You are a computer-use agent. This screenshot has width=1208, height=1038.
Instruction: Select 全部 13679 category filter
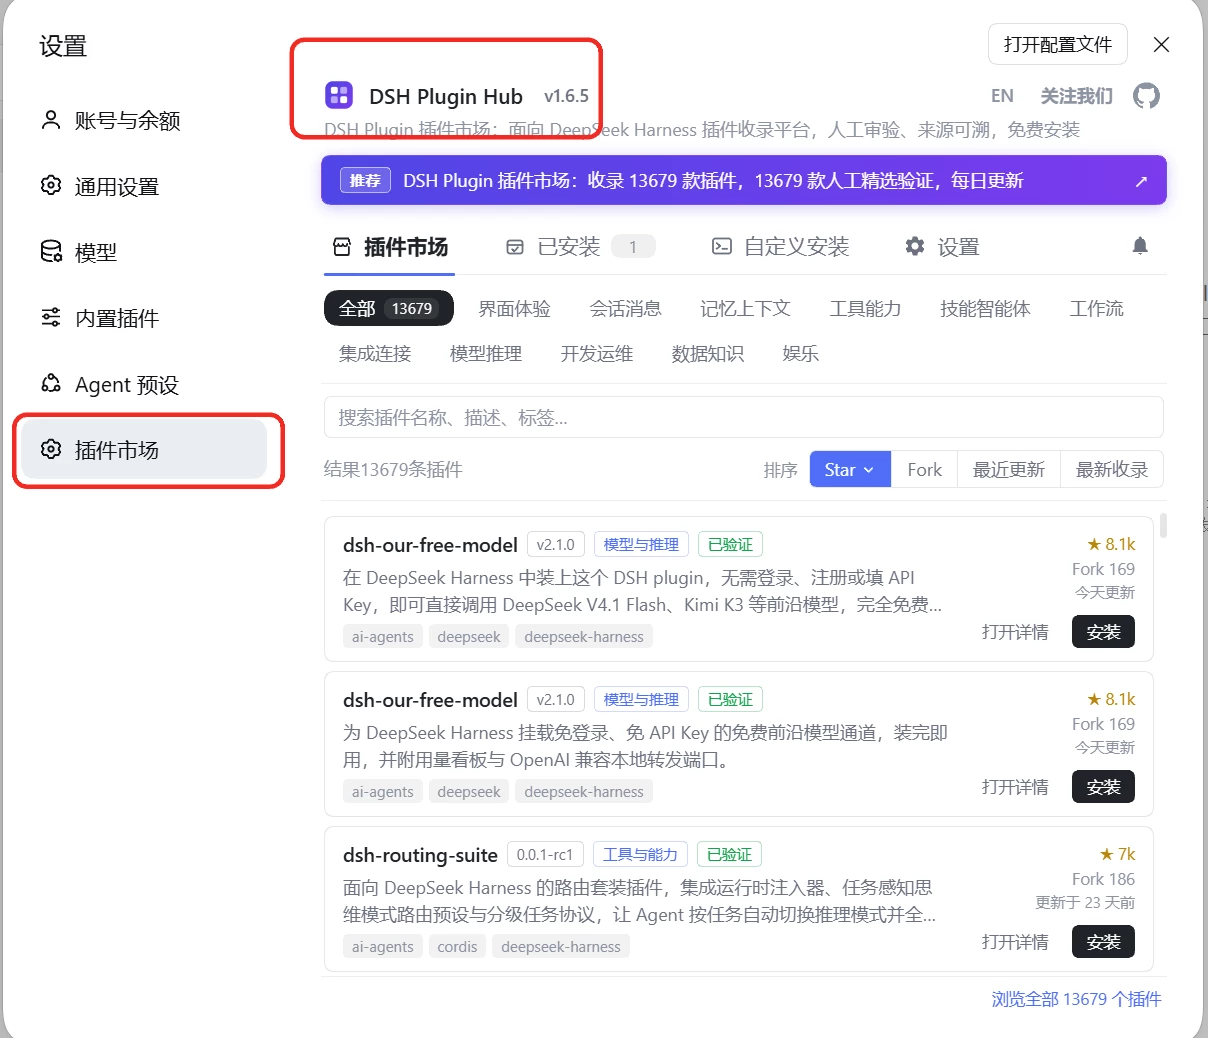[389, 308]
